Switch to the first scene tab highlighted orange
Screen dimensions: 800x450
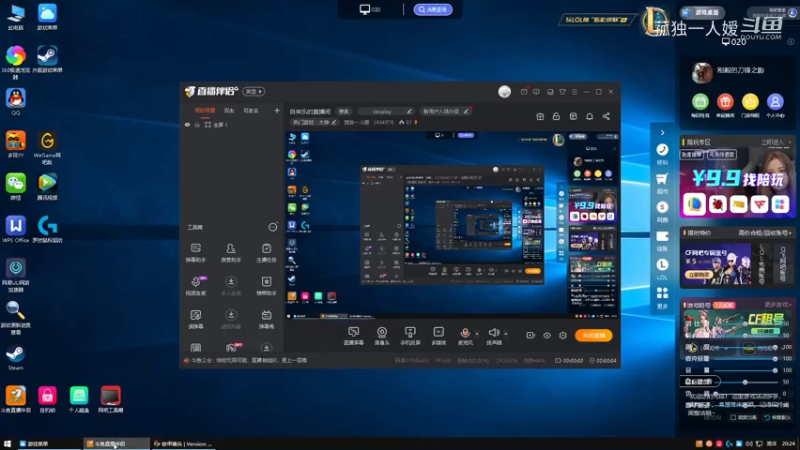pyautogui.click(x=205, y=110)
